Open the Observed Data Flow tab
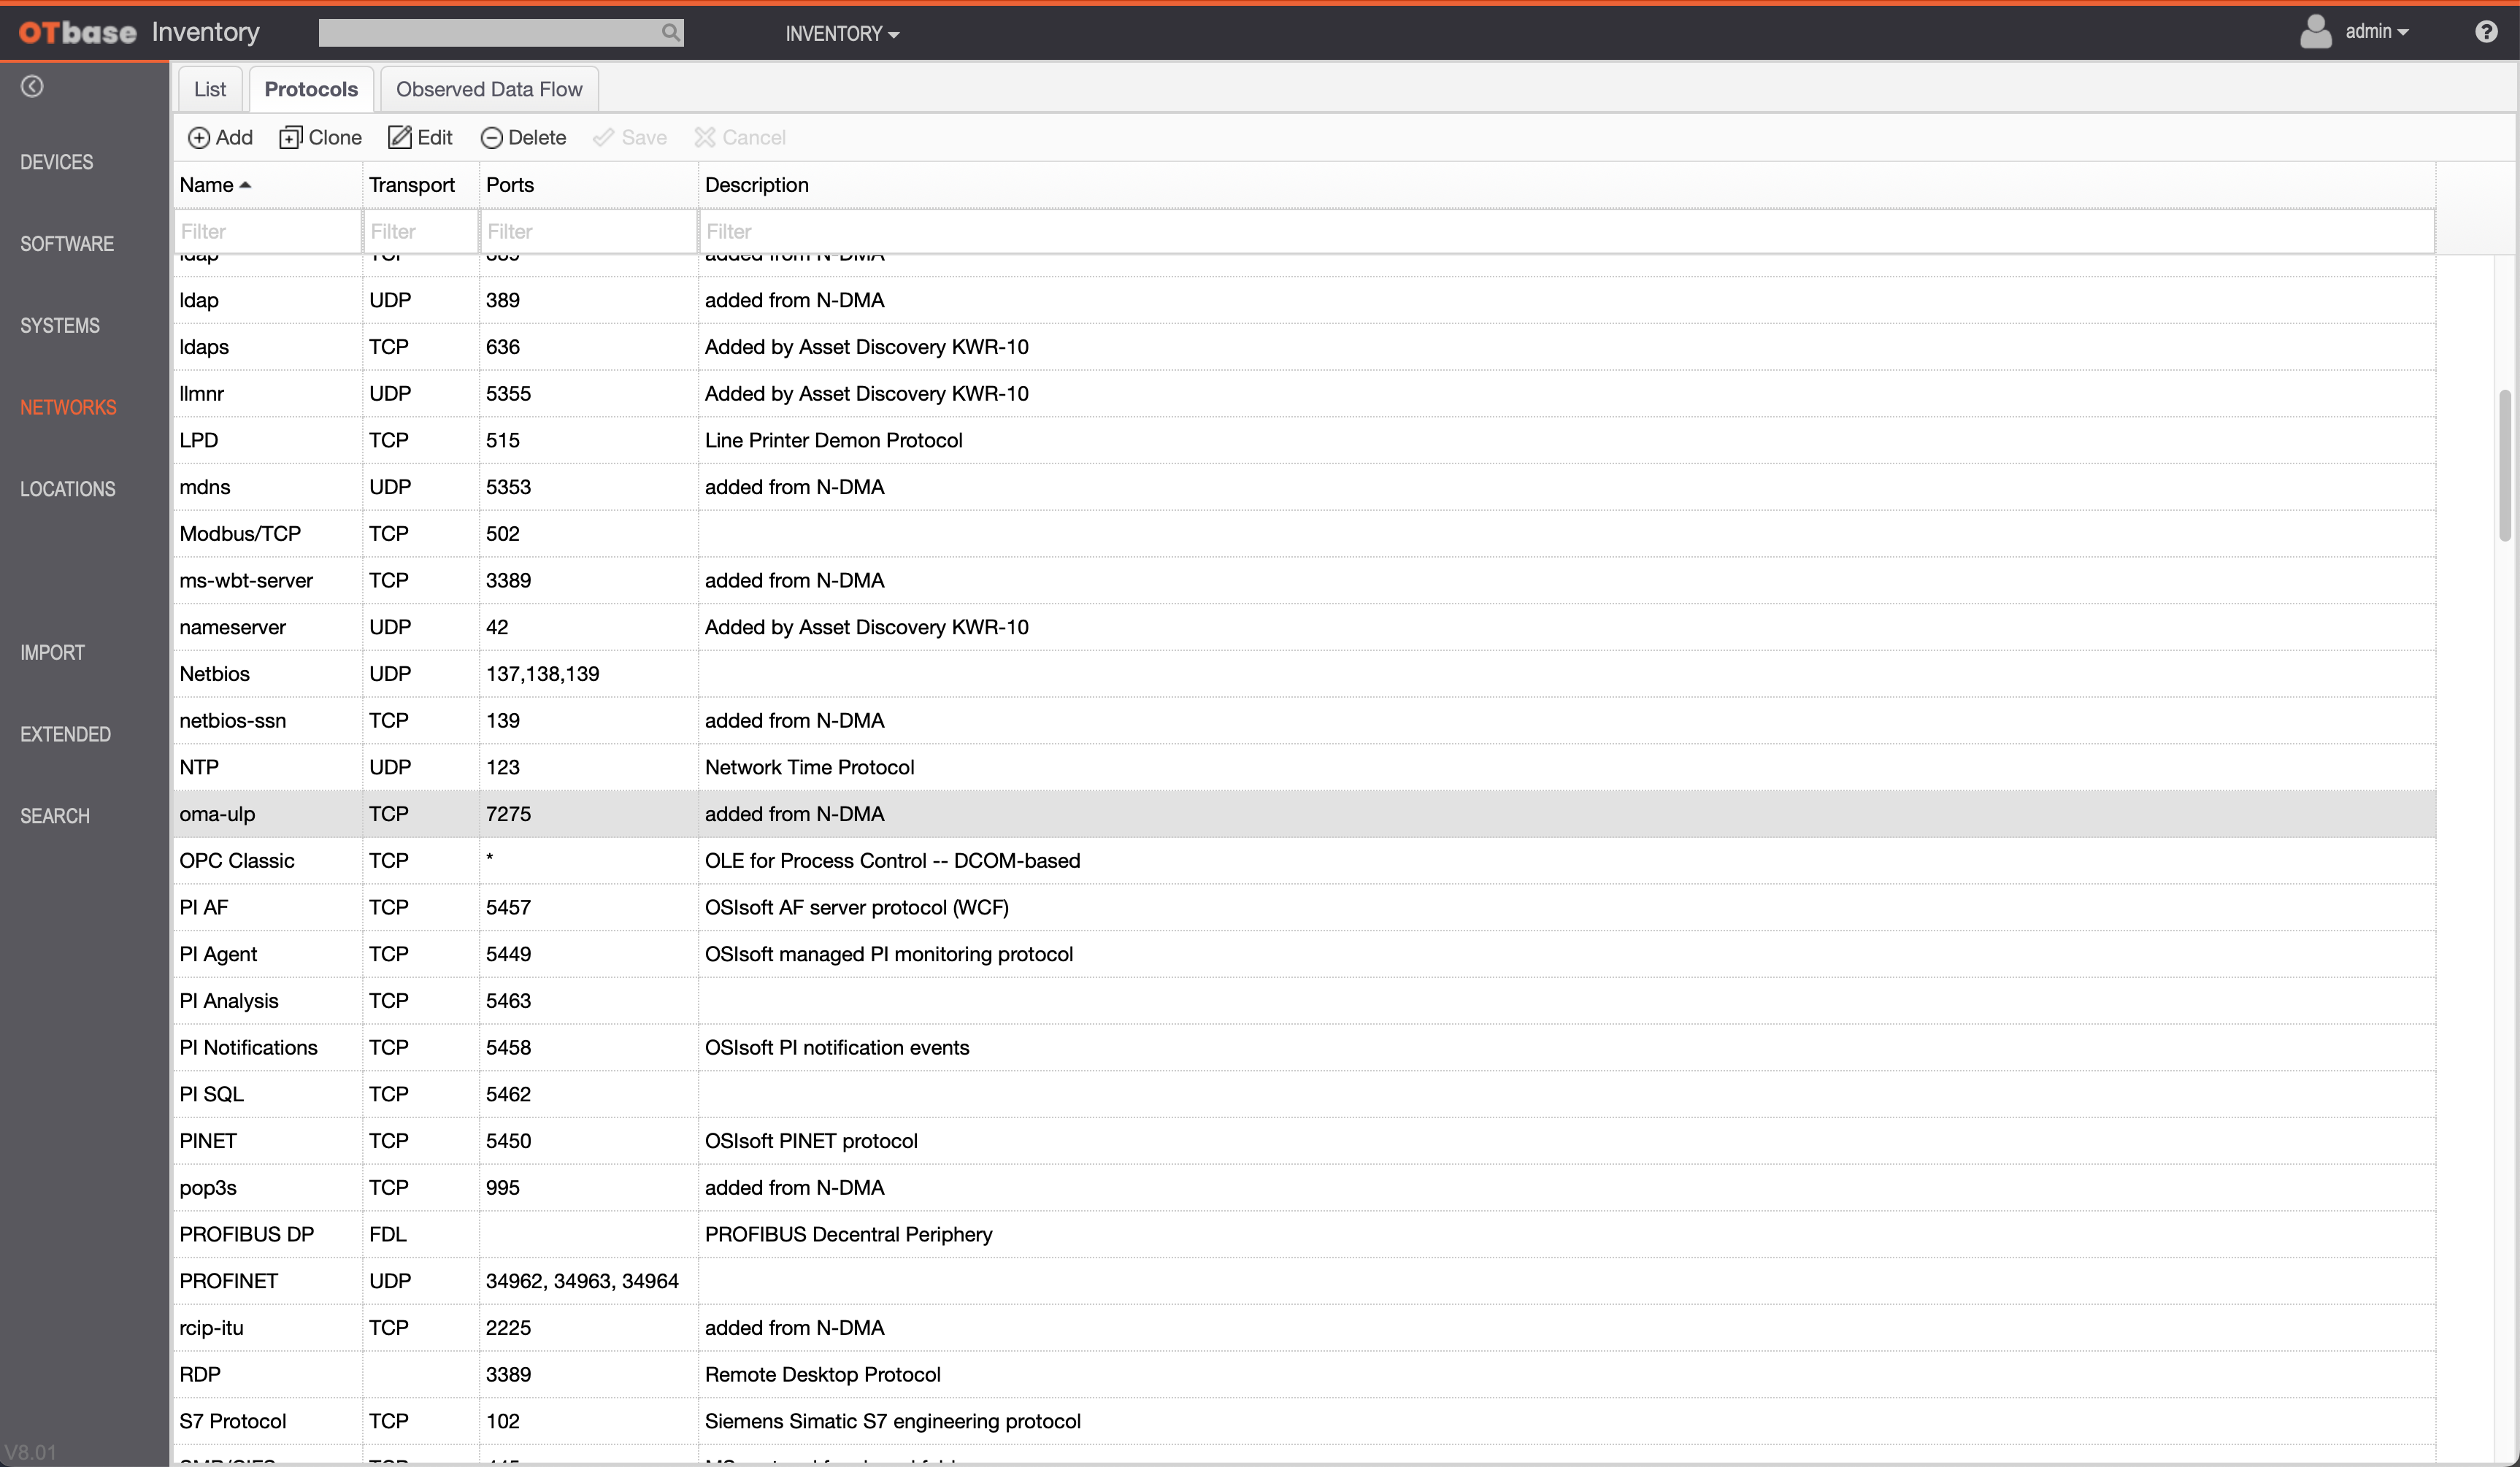The width and height of the screenshot is (2520, 1467). coord(489,89)
